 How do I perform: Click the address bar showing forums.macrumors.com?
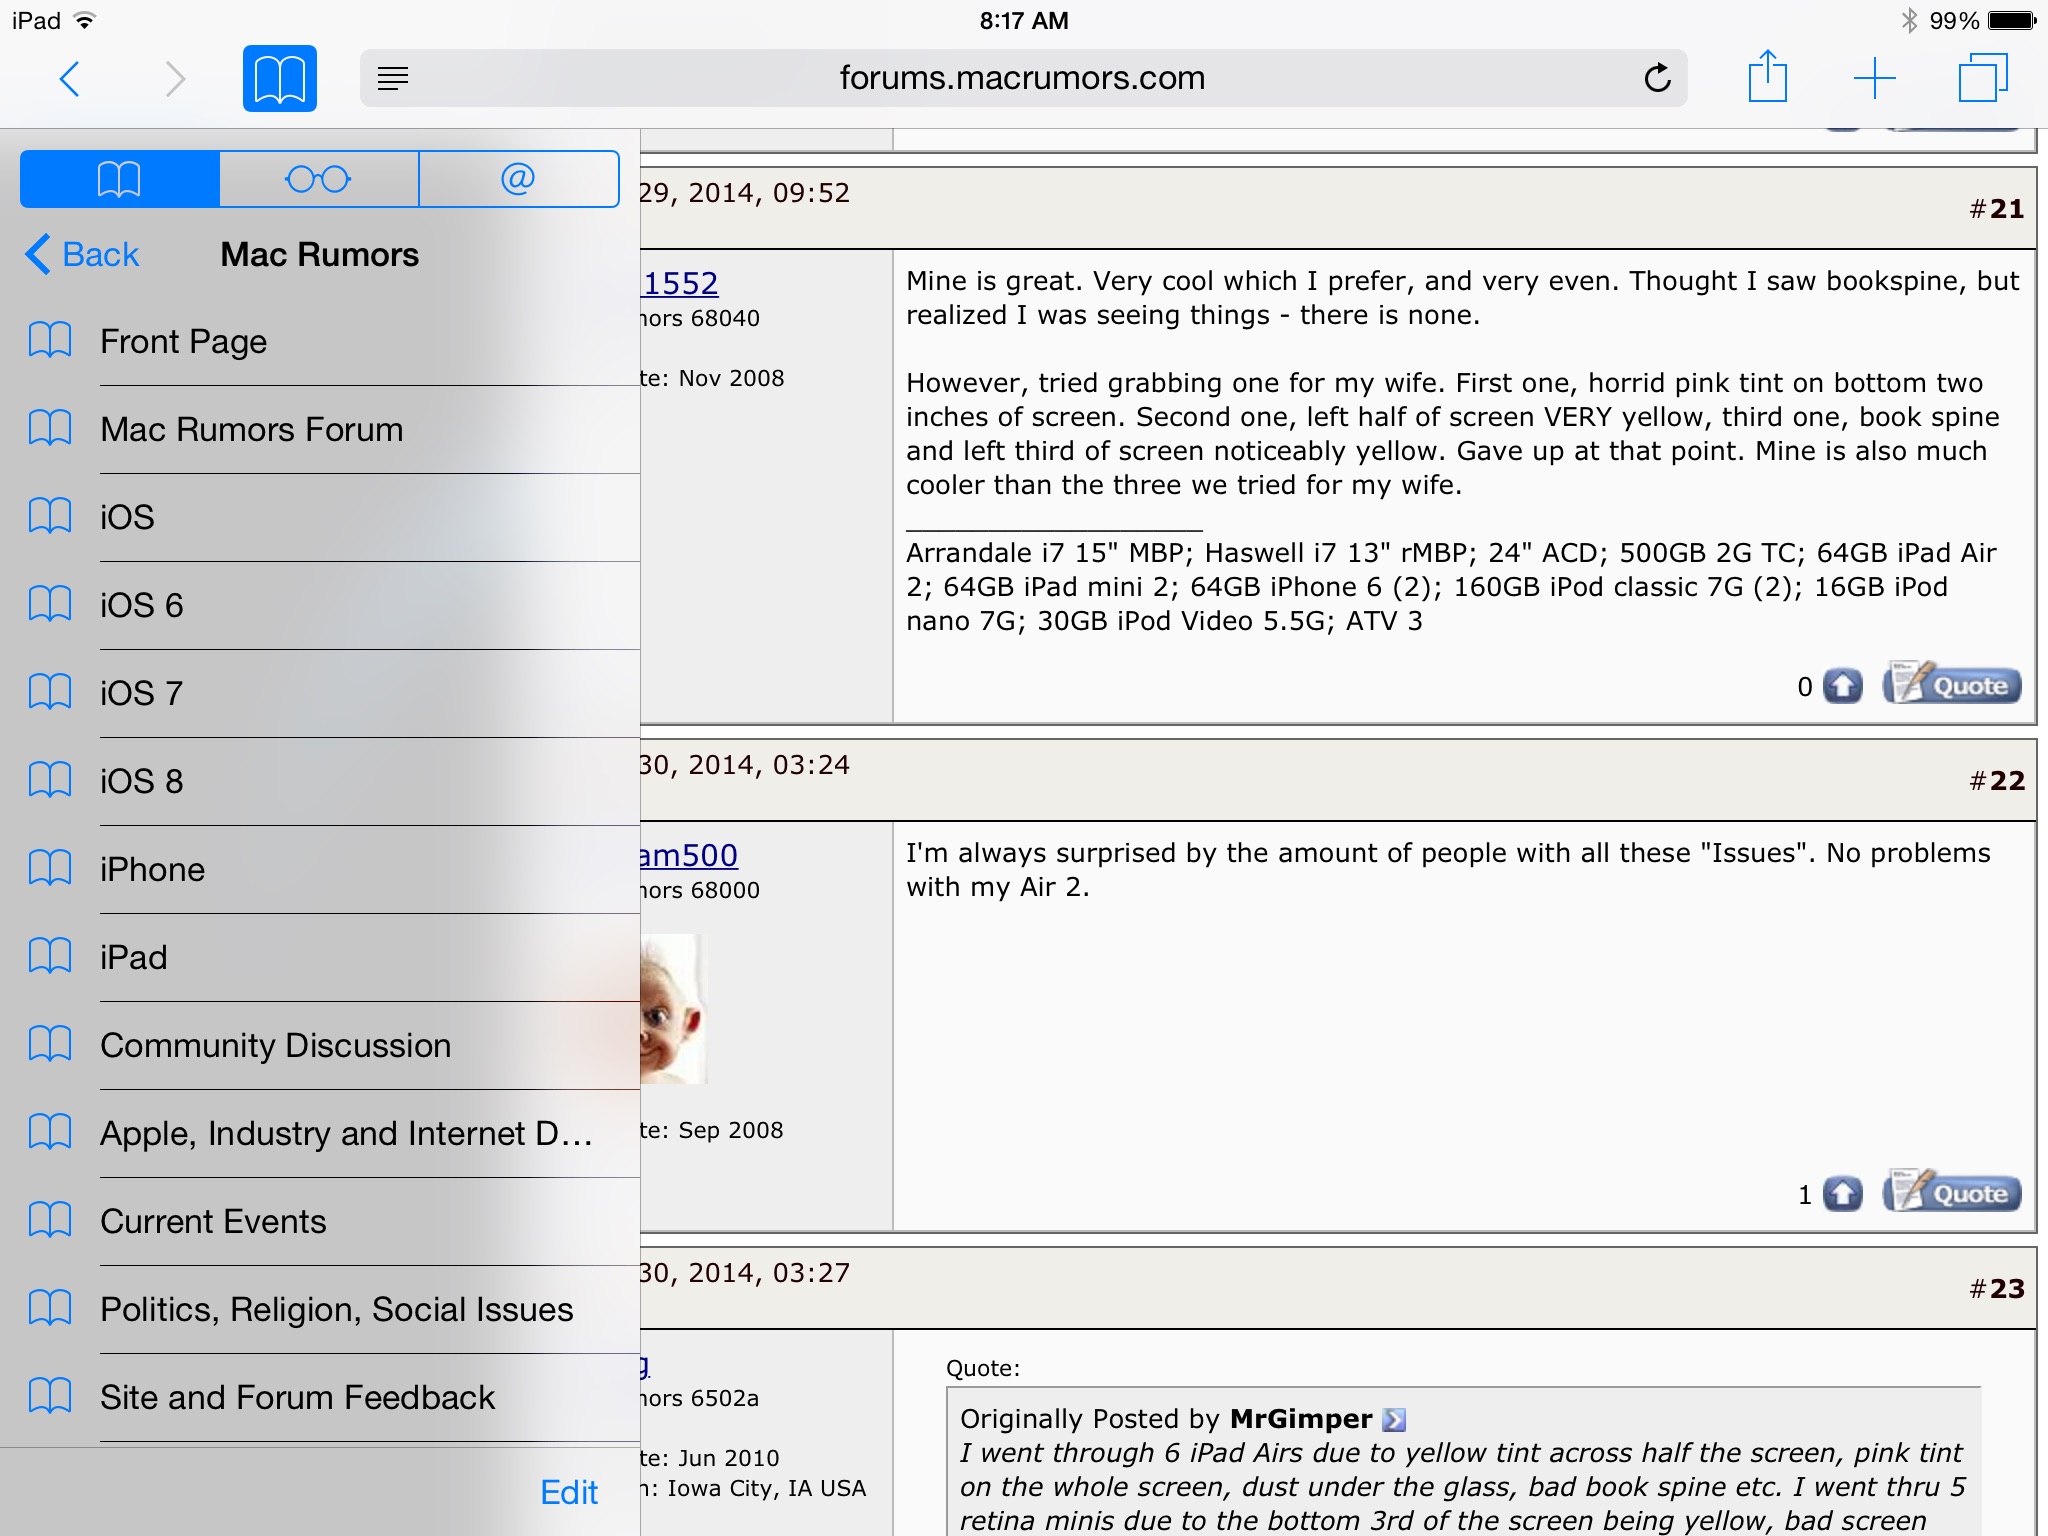(1023, 78)
